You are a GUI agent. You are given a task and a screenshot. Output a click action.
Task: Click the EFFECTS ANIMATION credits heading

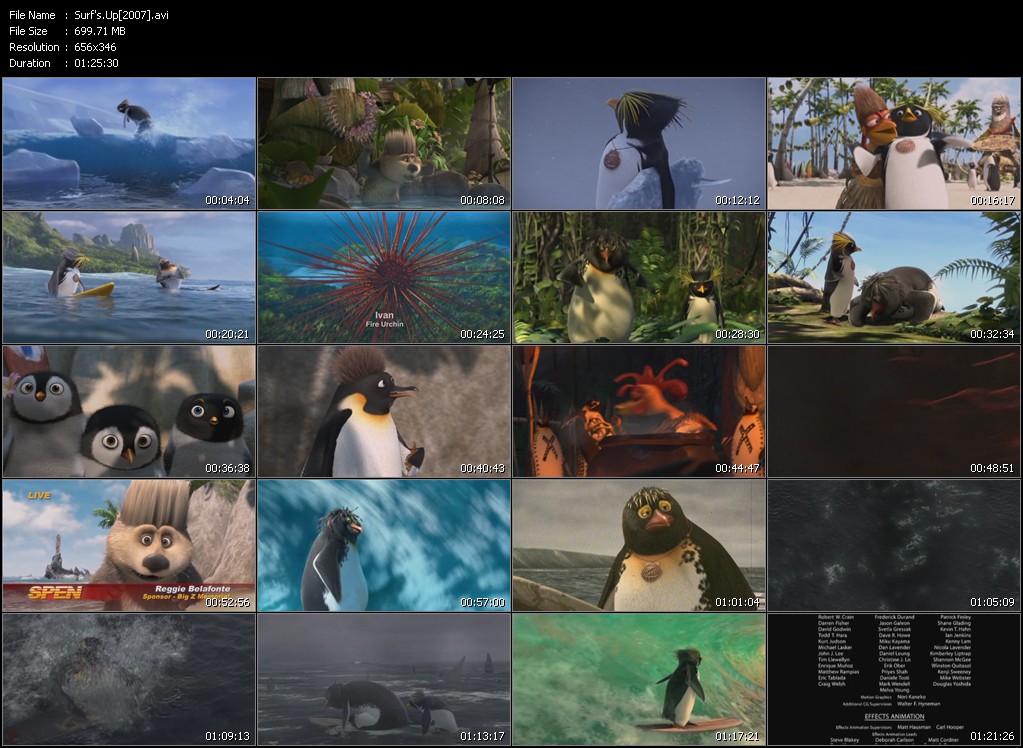pyautogui.click(x=894, y=716)
